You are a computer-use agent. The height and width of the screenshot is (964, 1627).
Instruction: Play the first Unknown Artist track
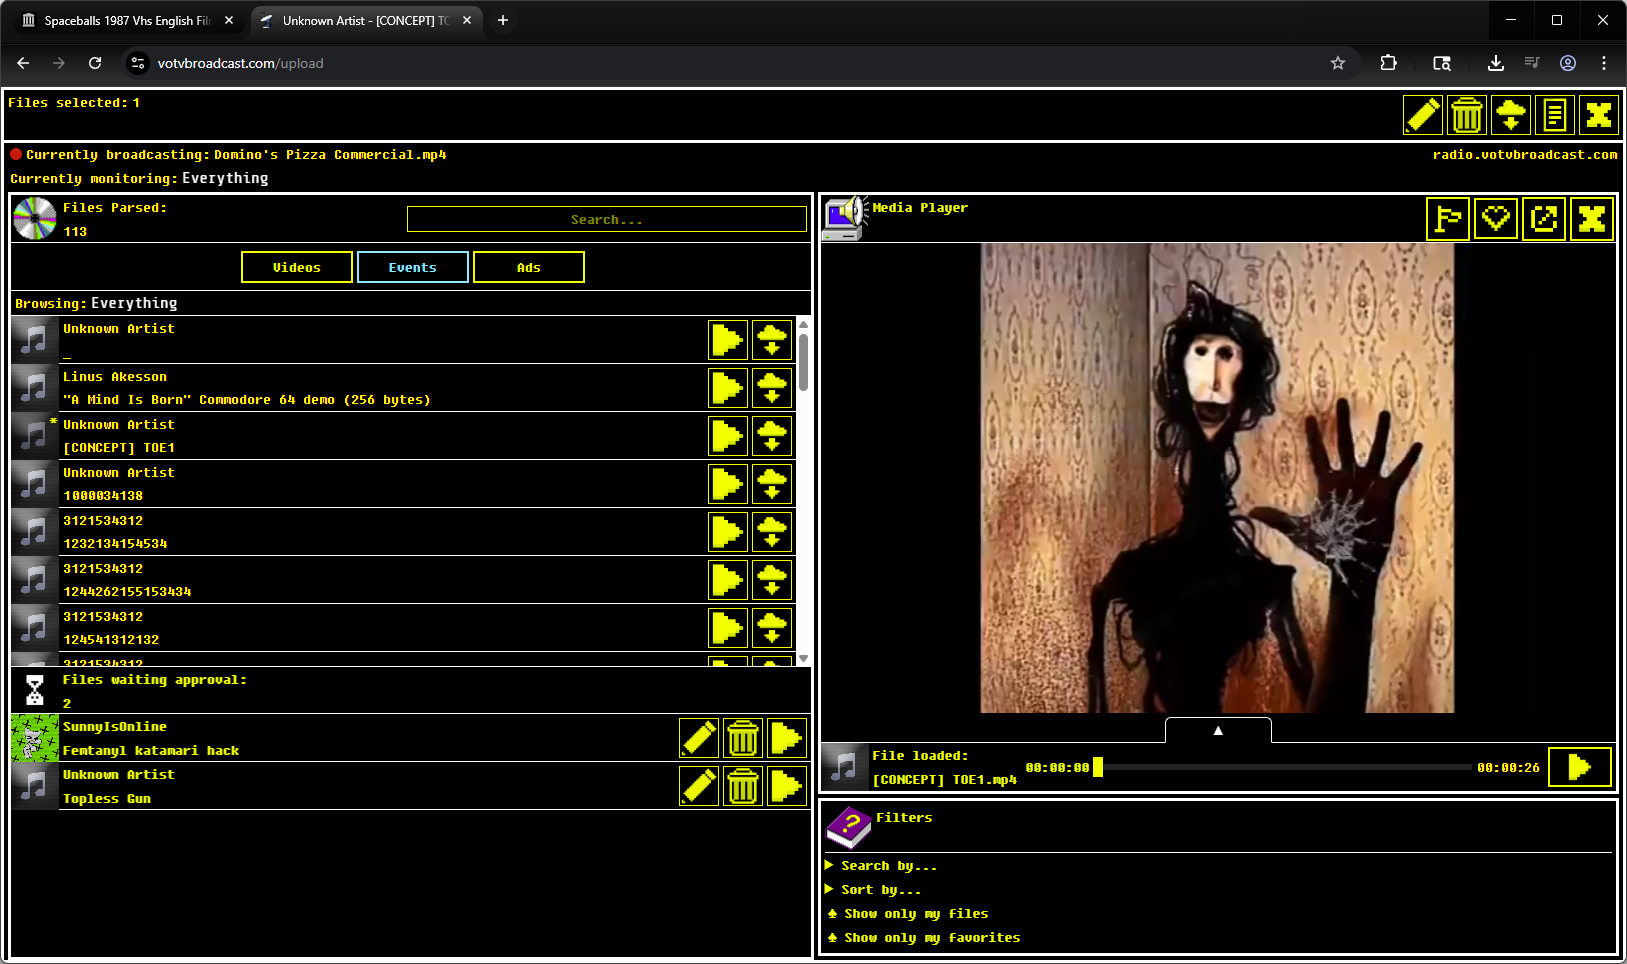(728, 340)
